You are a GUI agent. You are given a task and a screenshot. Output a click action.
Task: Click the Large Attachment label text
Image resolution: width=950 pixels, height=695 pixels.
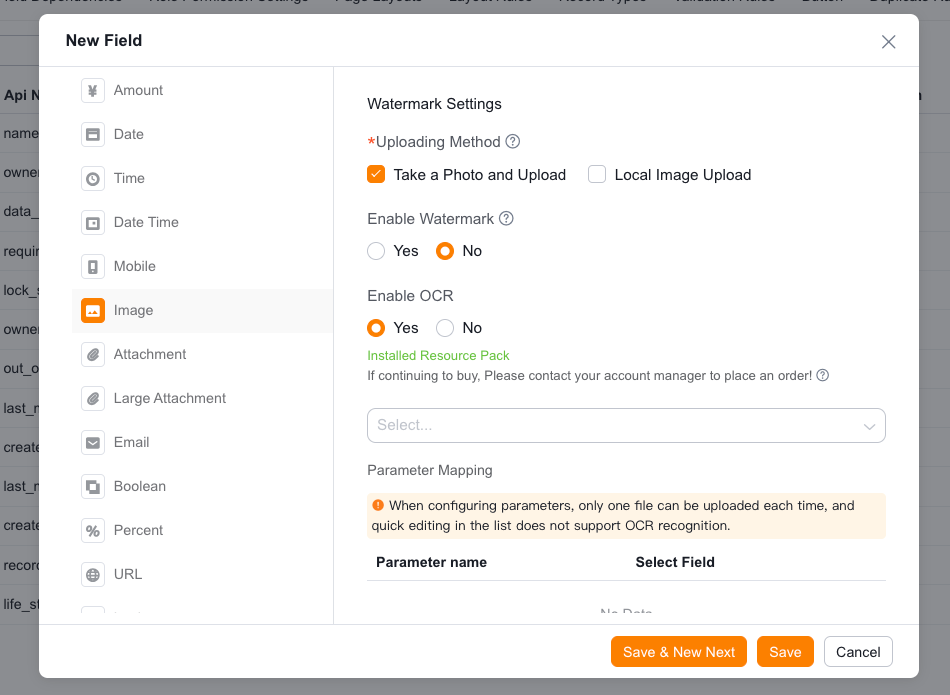(x=170, y=398)
